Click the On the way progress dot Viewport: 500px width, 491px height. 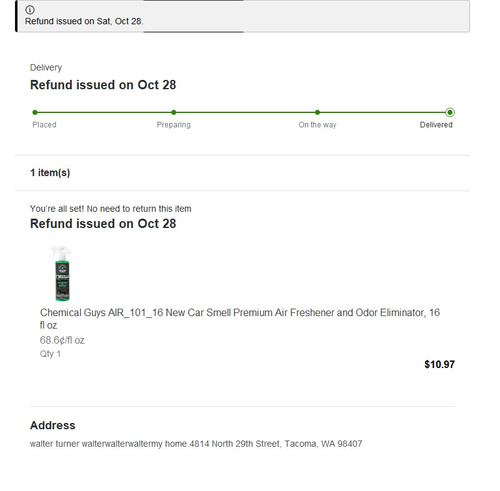coord(317,112)
